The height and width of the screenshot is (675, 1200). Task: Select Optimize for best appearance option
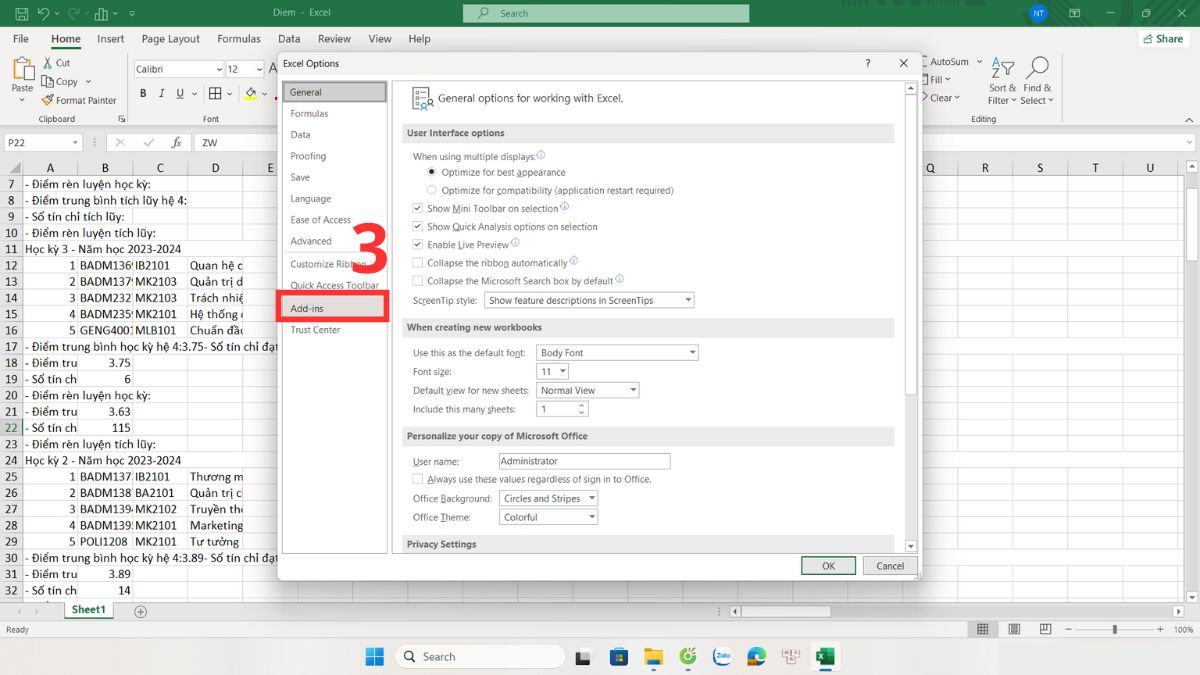click(x=432, y=172)
